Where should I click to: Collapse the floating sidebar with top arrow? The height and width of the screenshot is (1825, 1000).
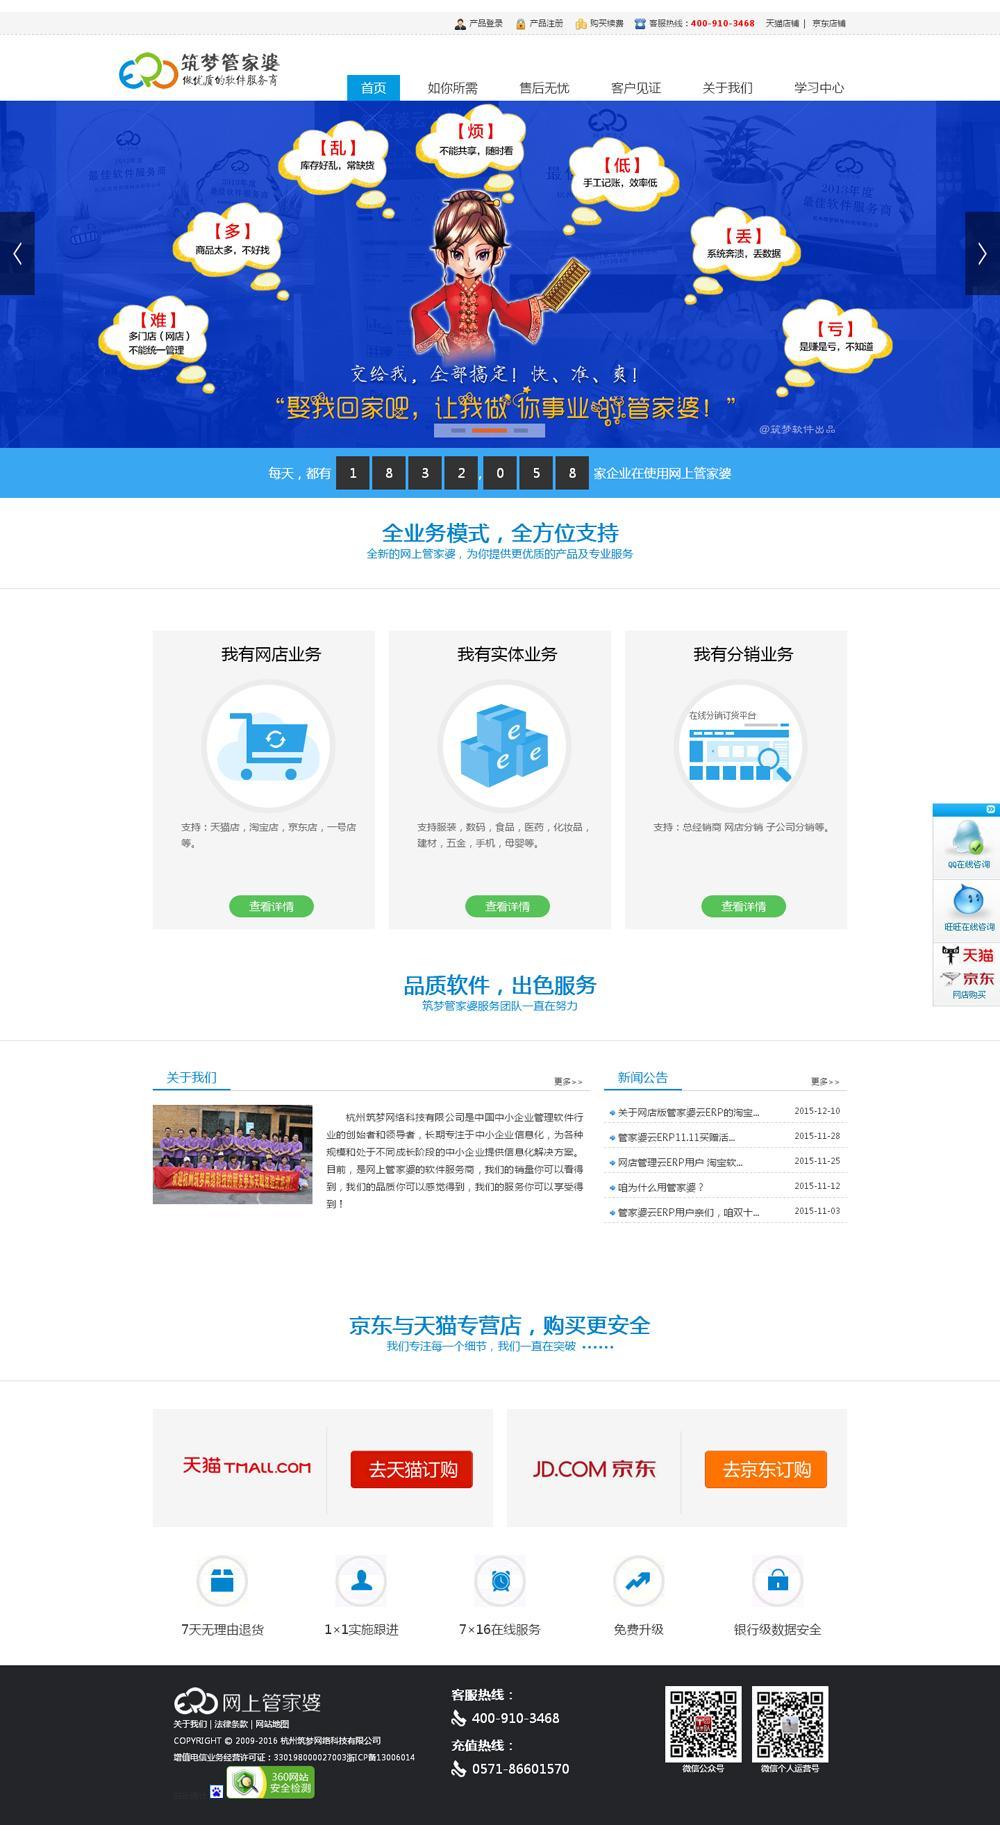(990, 809)
